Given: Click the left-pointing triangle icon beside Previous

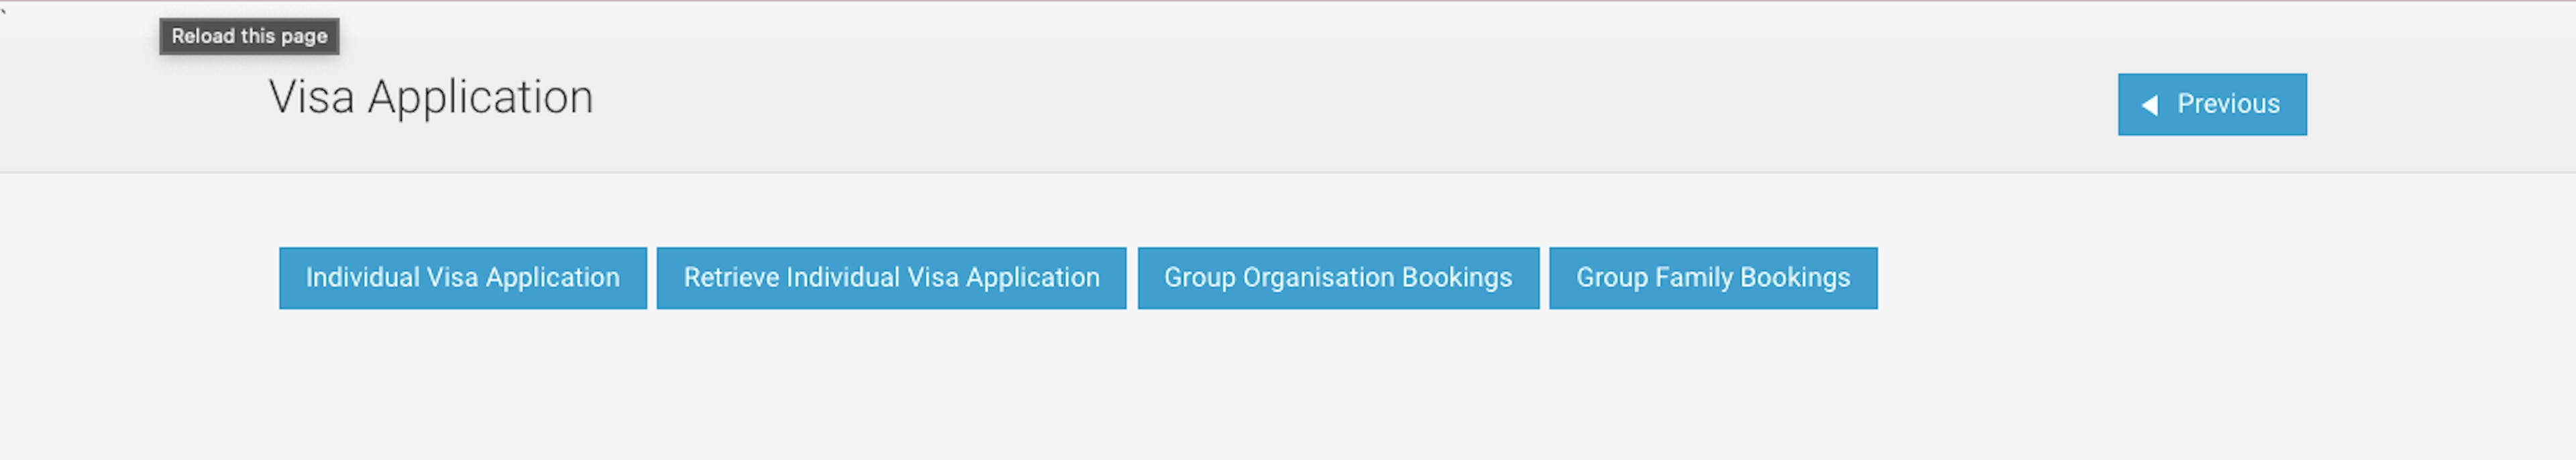Looking at the screenshot, I should (2149, 105).
